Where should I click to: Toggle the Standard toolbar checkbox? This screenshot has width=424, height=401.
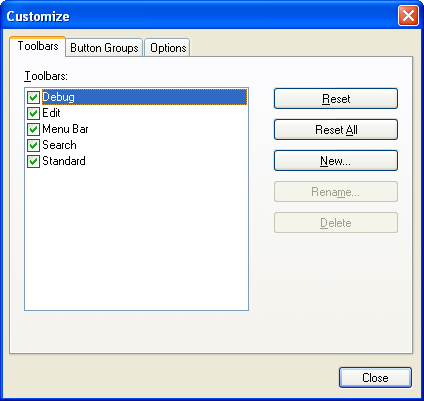coord(33,161)
